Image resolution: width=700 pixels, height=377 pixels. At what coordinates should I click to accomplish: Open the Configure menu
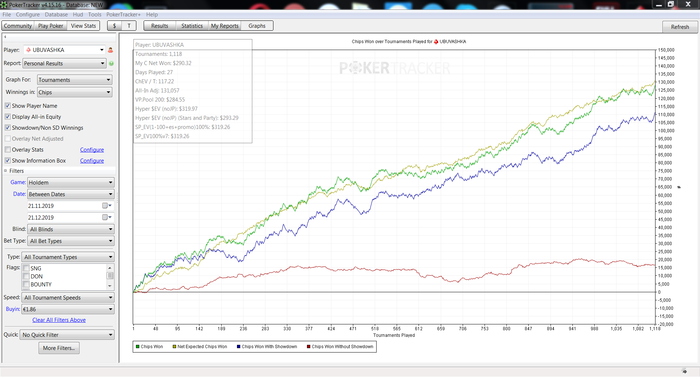coord(28,15)
